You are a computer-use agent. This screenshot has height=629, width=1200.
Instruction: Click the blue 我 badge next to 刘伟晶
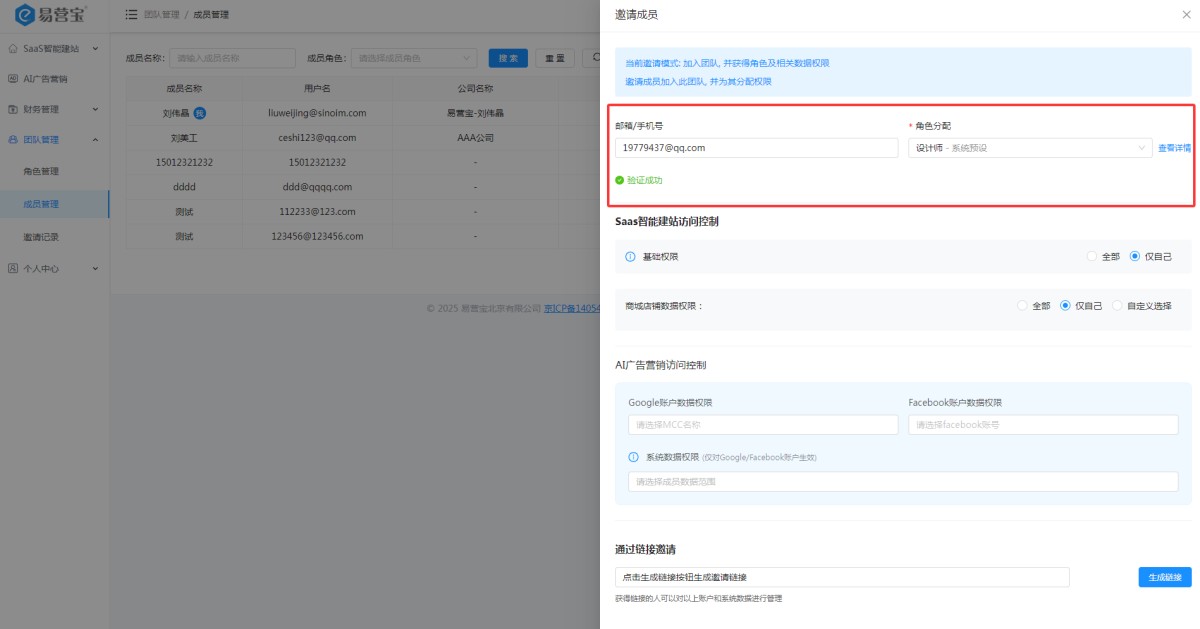(200, 113)
